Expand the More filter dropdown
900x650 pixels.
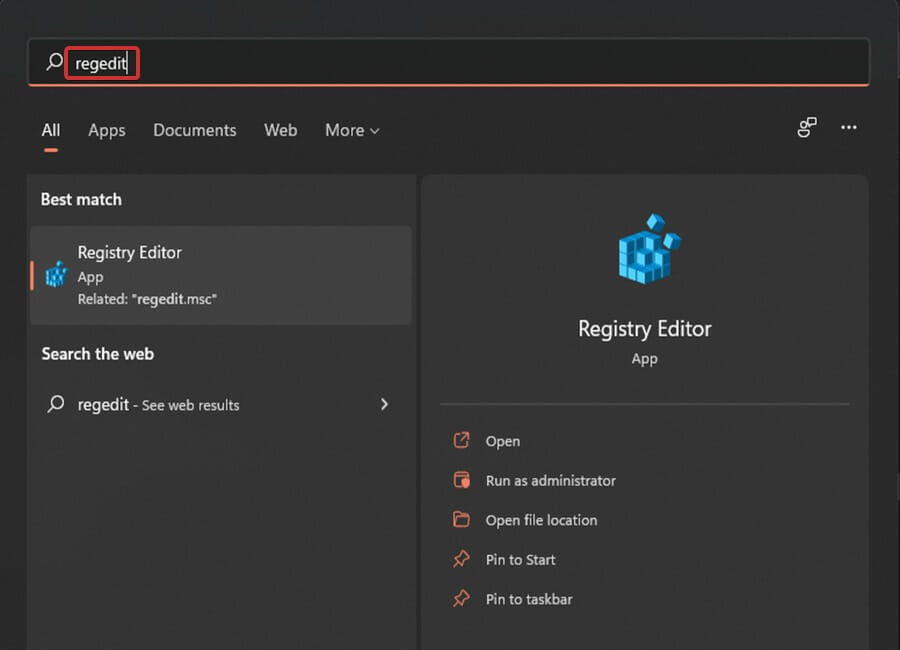click(352, 130)
